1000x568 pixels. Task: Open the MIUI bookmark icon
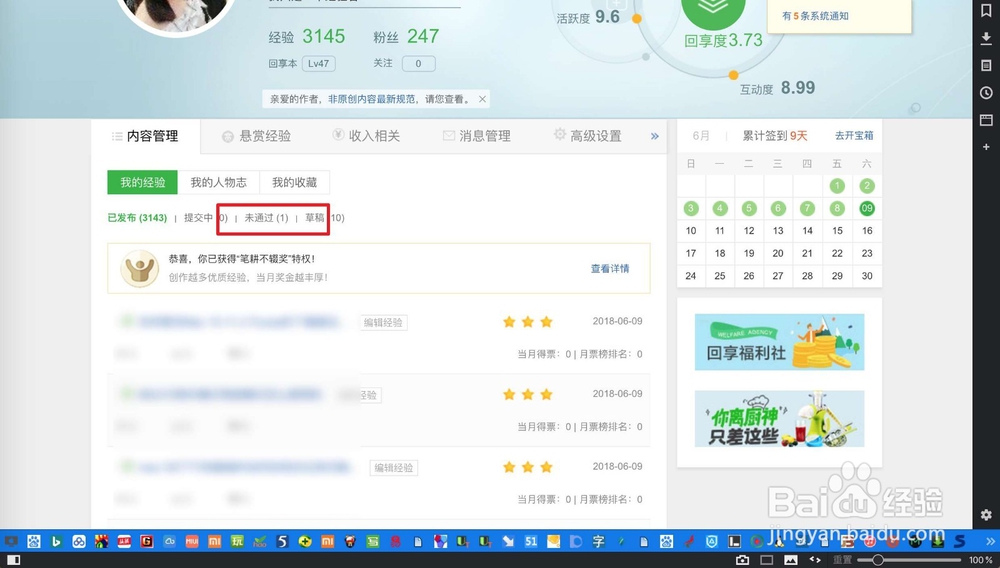coord(192,541)
